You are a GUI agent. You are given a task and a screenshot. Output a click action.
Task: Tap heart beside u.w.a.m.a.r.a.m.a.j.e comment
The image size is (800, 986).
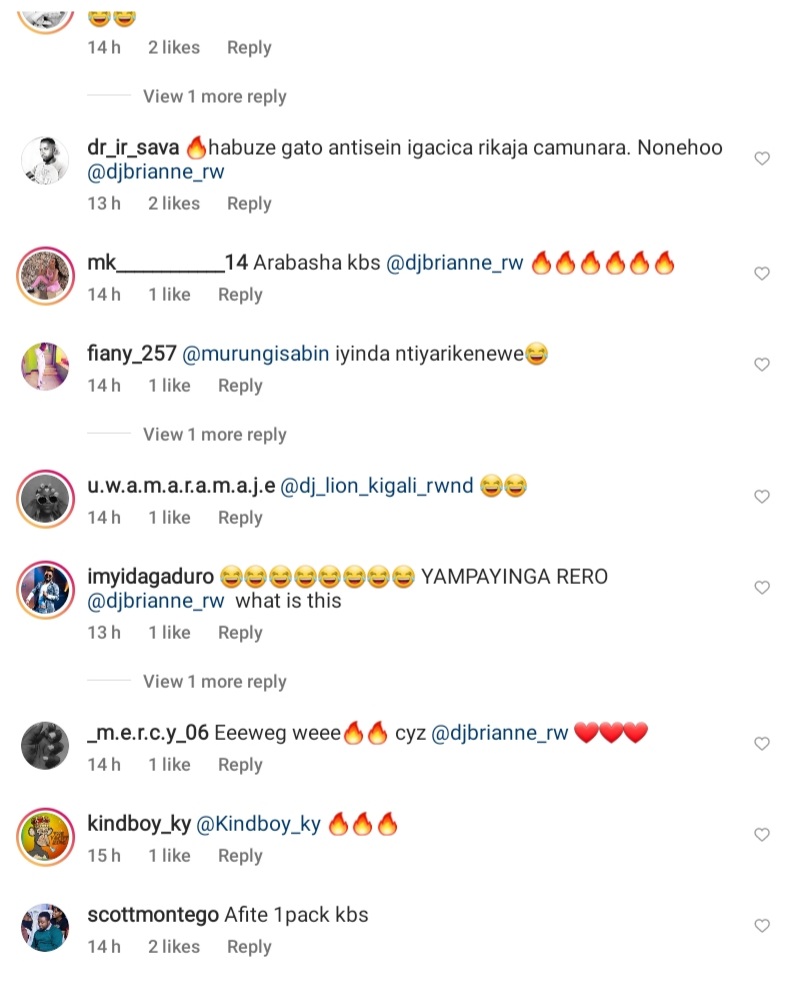tap(762, 497)
